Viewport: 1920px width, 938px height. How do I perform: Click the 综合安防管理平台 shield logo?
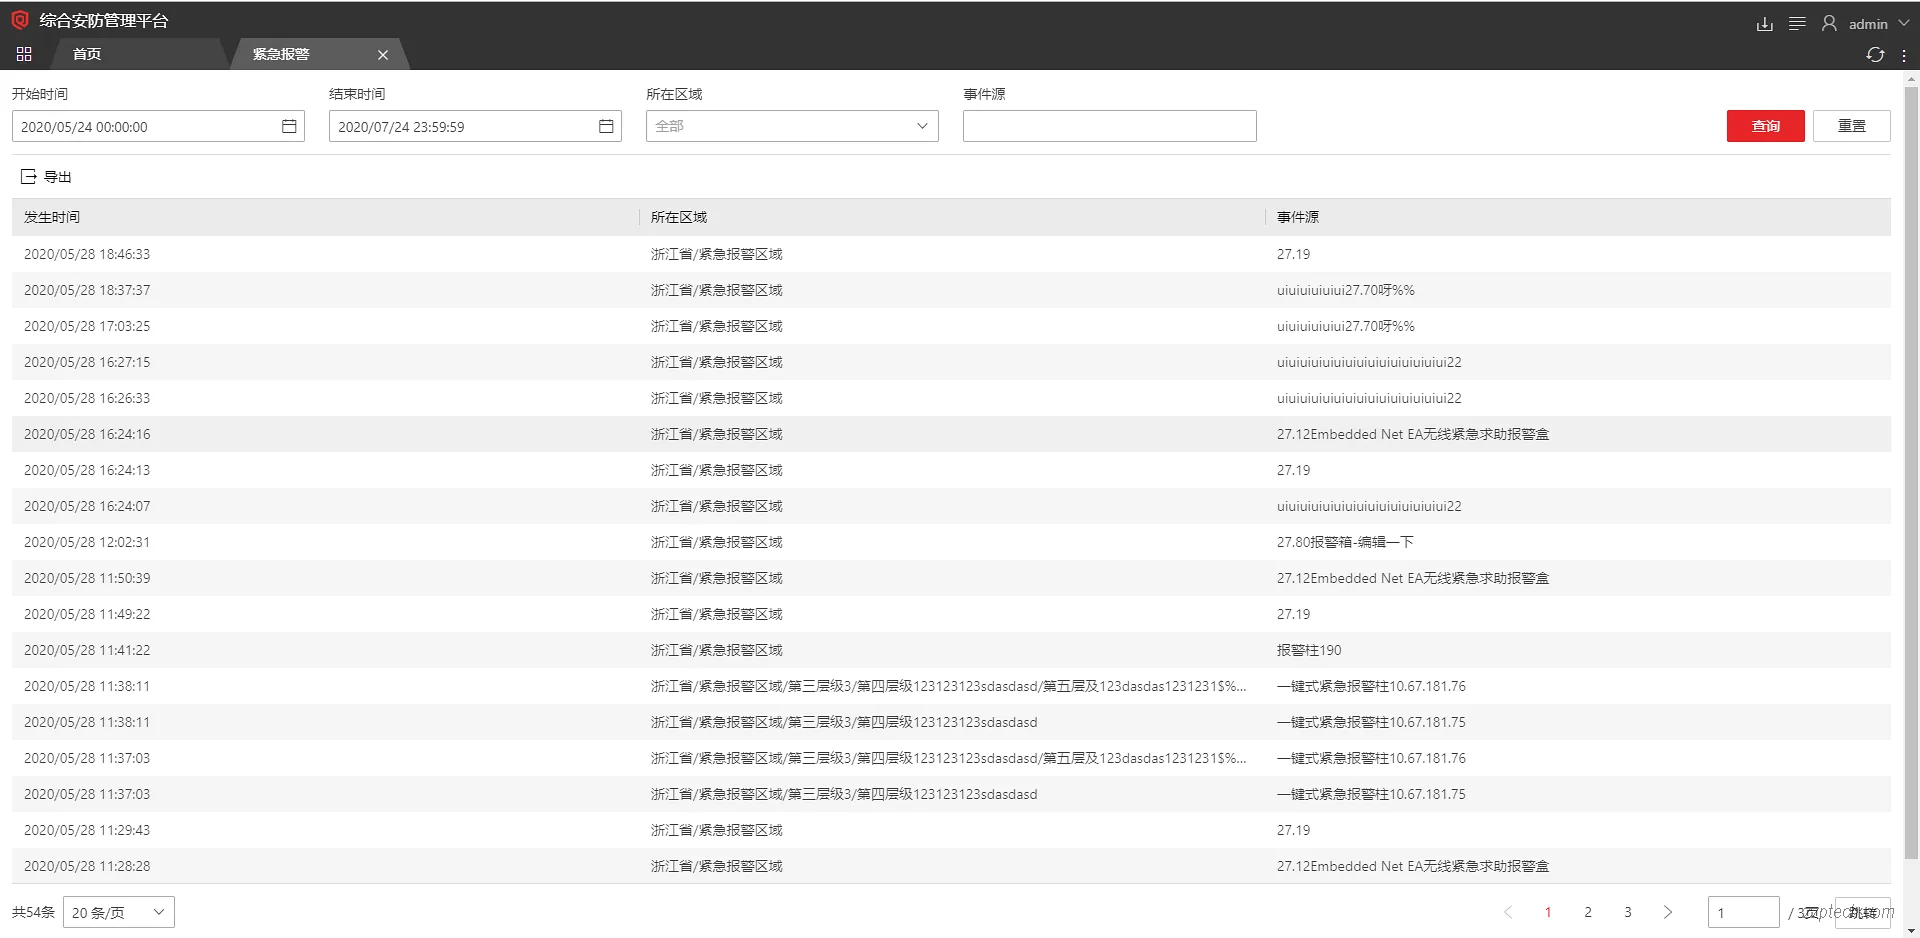(x=19, y=19)
